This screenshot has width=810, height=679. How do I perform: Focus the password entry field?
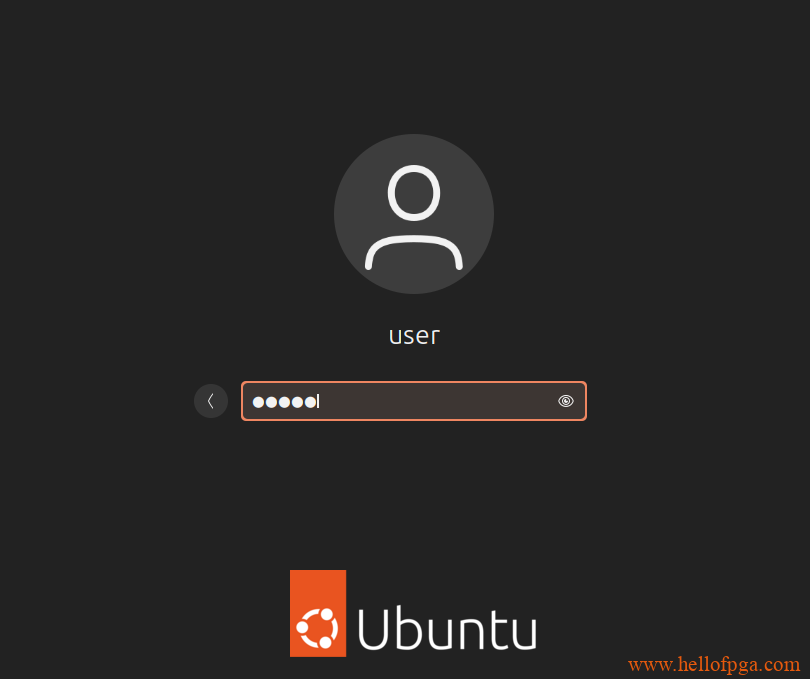[x=414, y=401]
